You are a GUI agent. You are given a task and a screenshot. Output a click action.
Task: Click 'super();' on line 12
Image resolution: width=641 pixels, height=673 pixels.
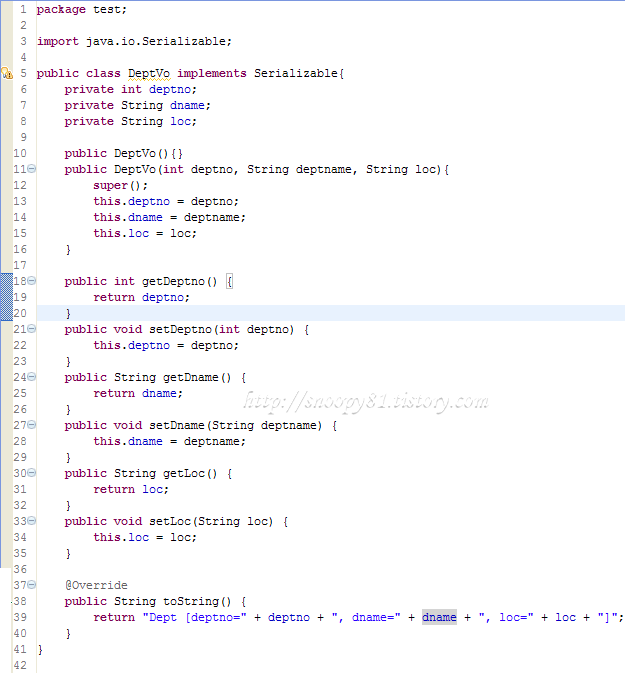tap(121, 185)
